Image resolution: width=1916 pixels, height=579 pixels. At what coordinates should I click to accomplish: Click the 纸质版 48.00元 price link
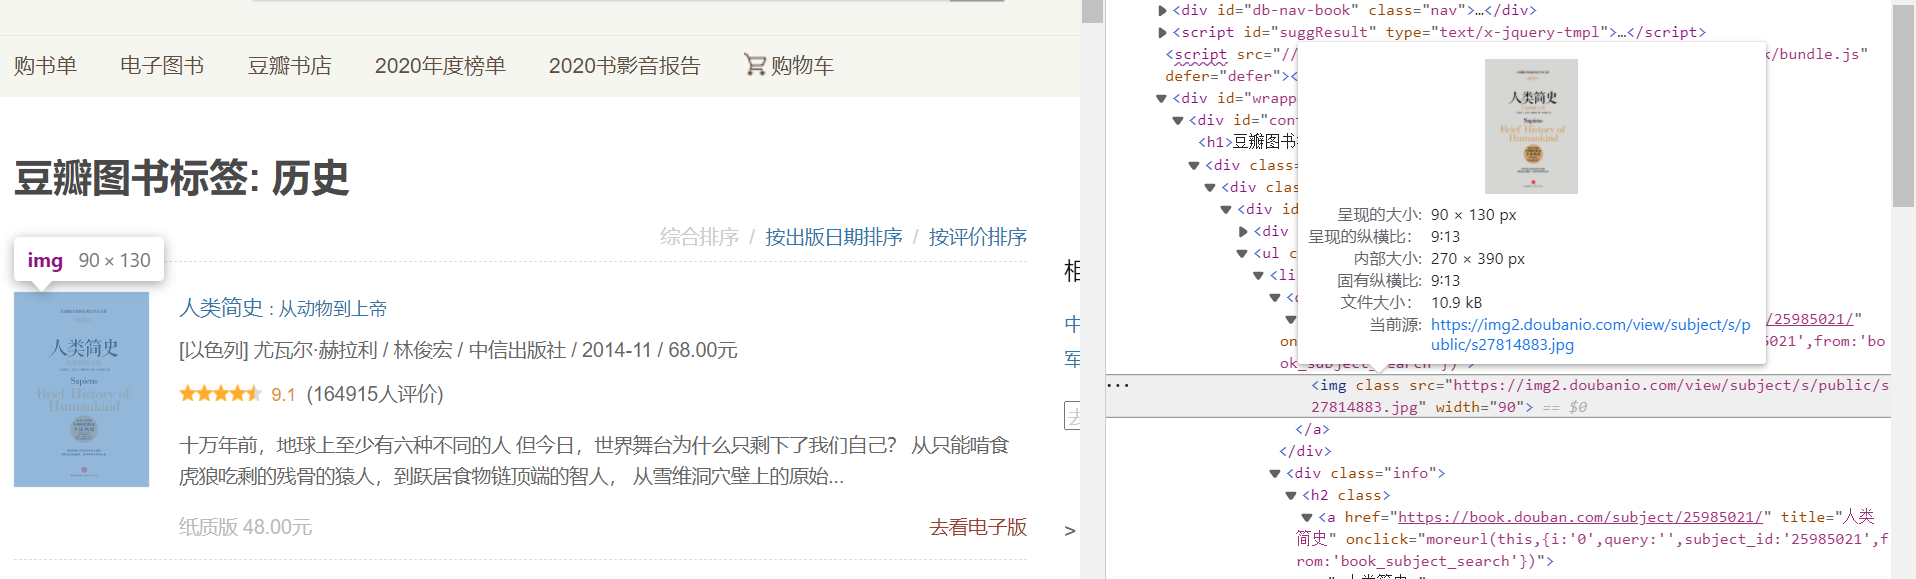pyautogui.click(x=245, y=527)
